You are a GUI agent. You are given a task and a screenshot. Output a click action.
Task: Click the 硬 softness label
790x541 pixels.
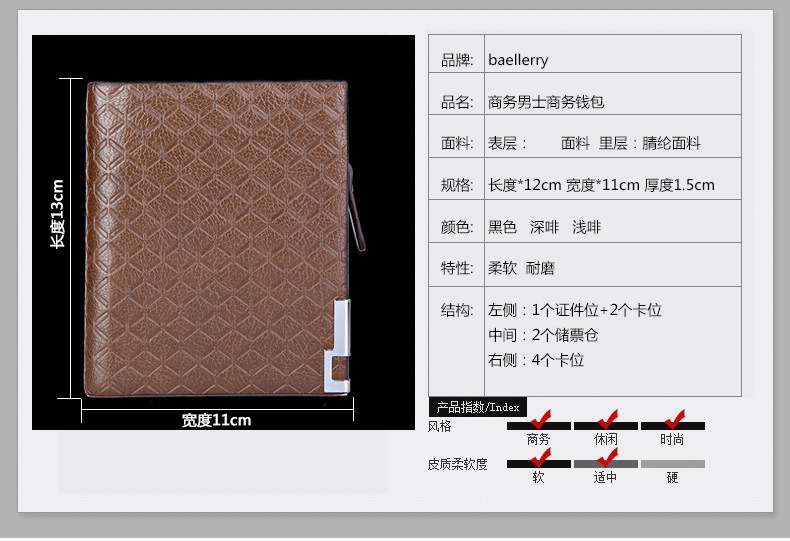click(x=673, y=478)
